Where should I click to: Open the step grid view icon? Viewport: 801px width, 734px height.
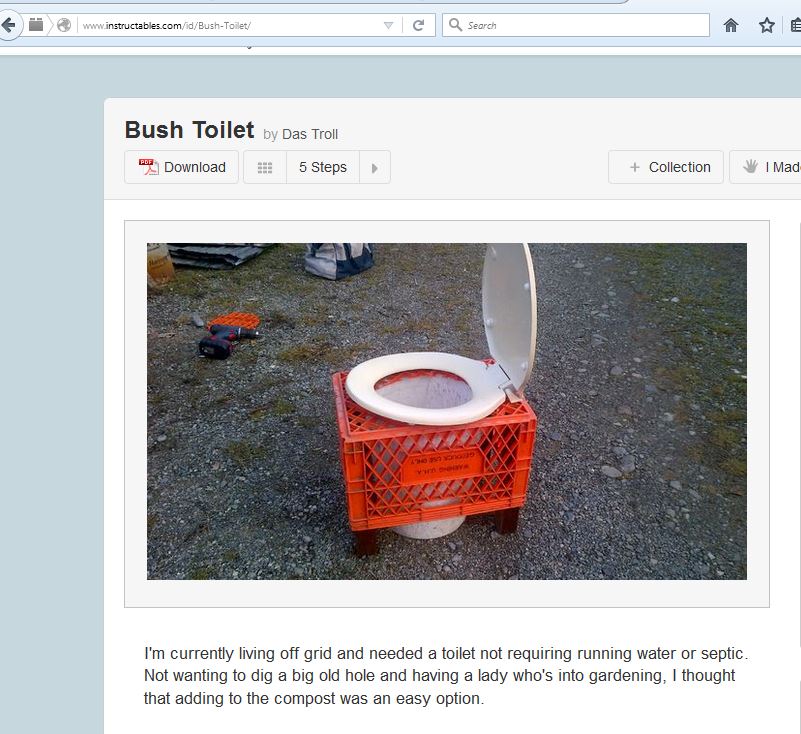pyautogui.click(x=265, y=168)
